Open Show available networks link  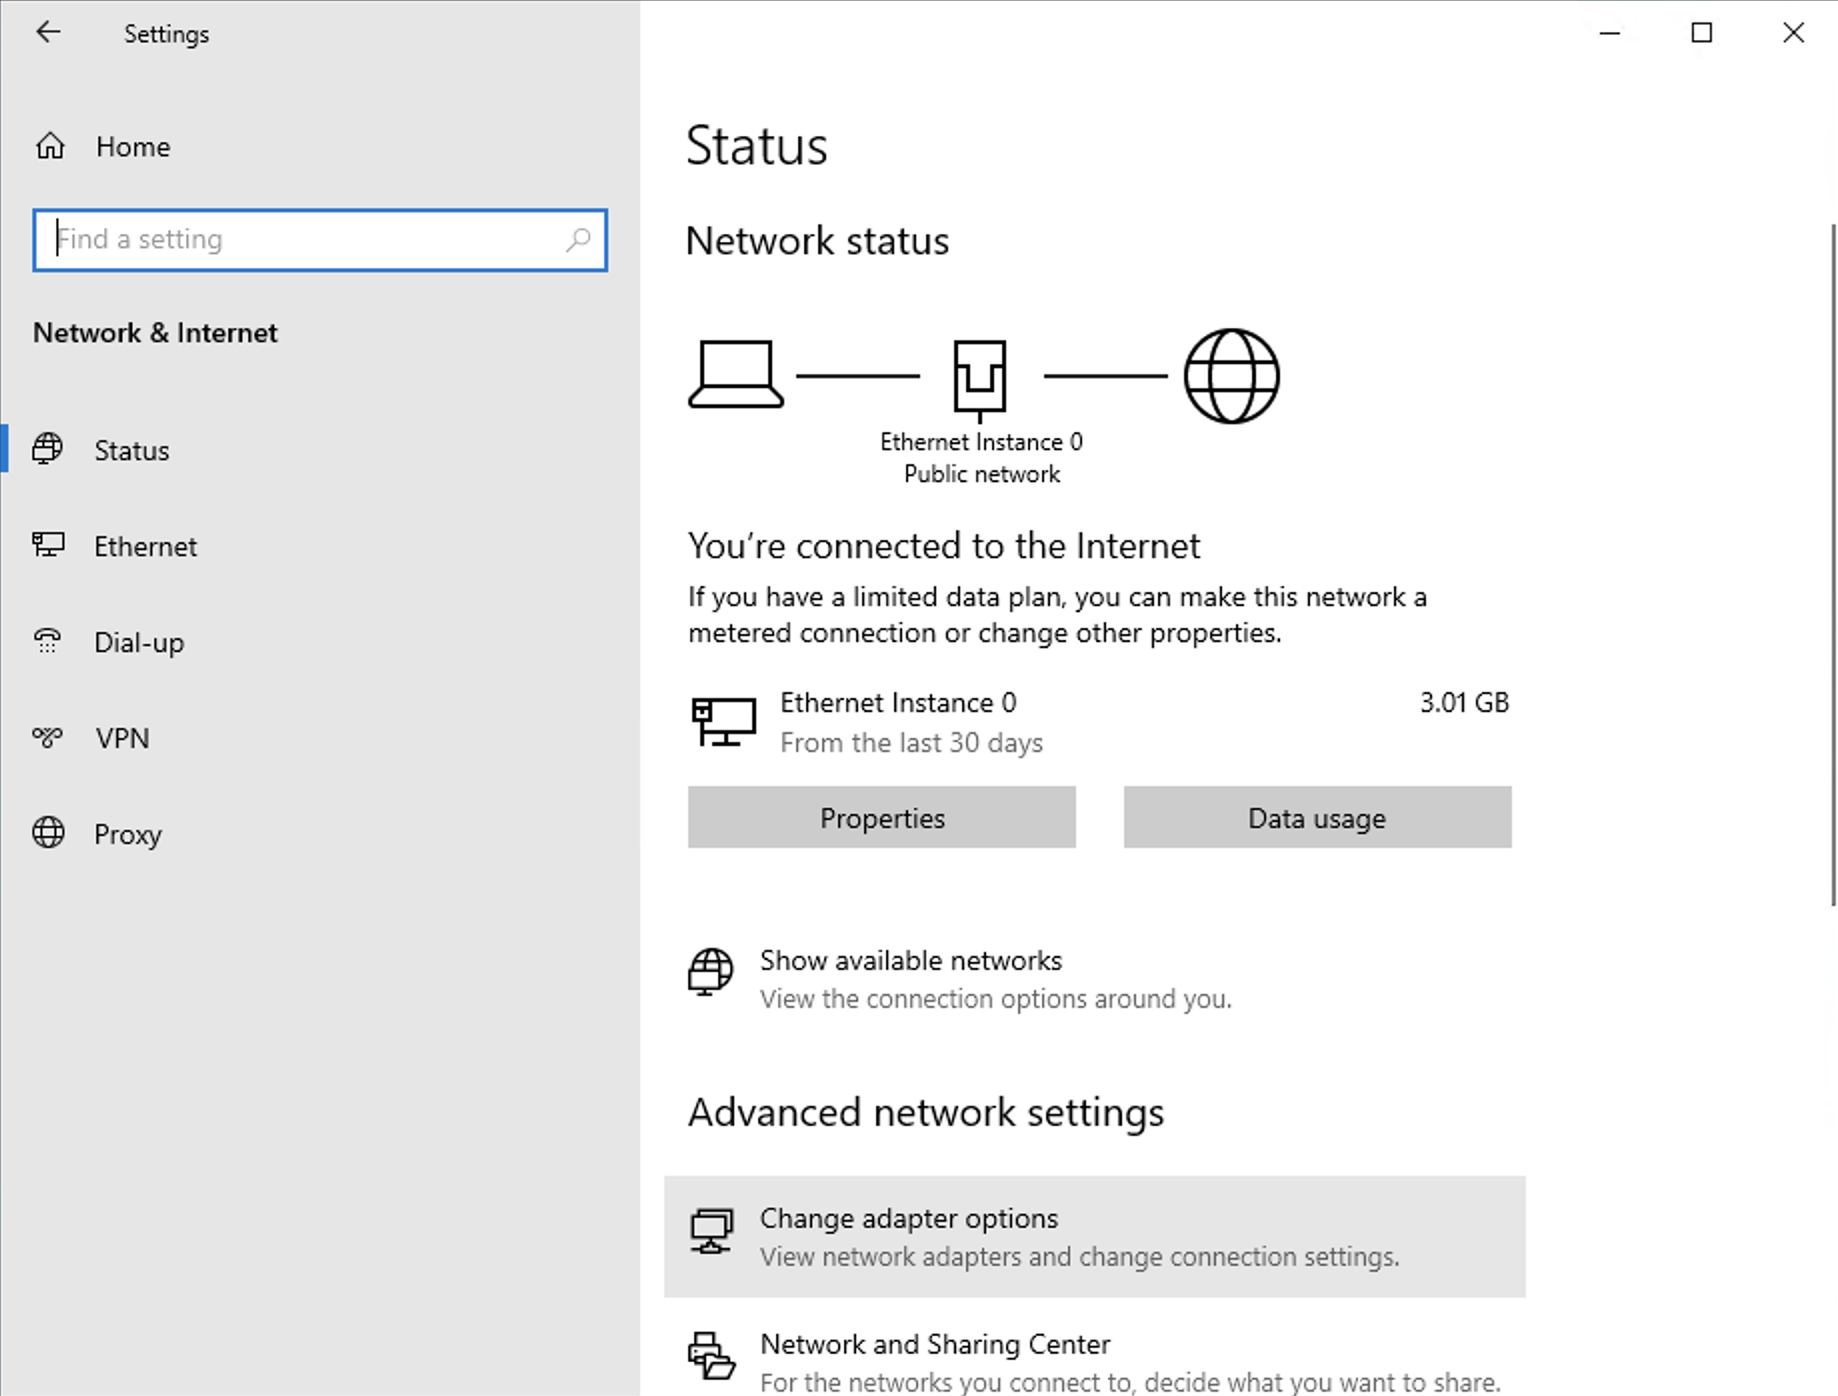tap(910, 961)
